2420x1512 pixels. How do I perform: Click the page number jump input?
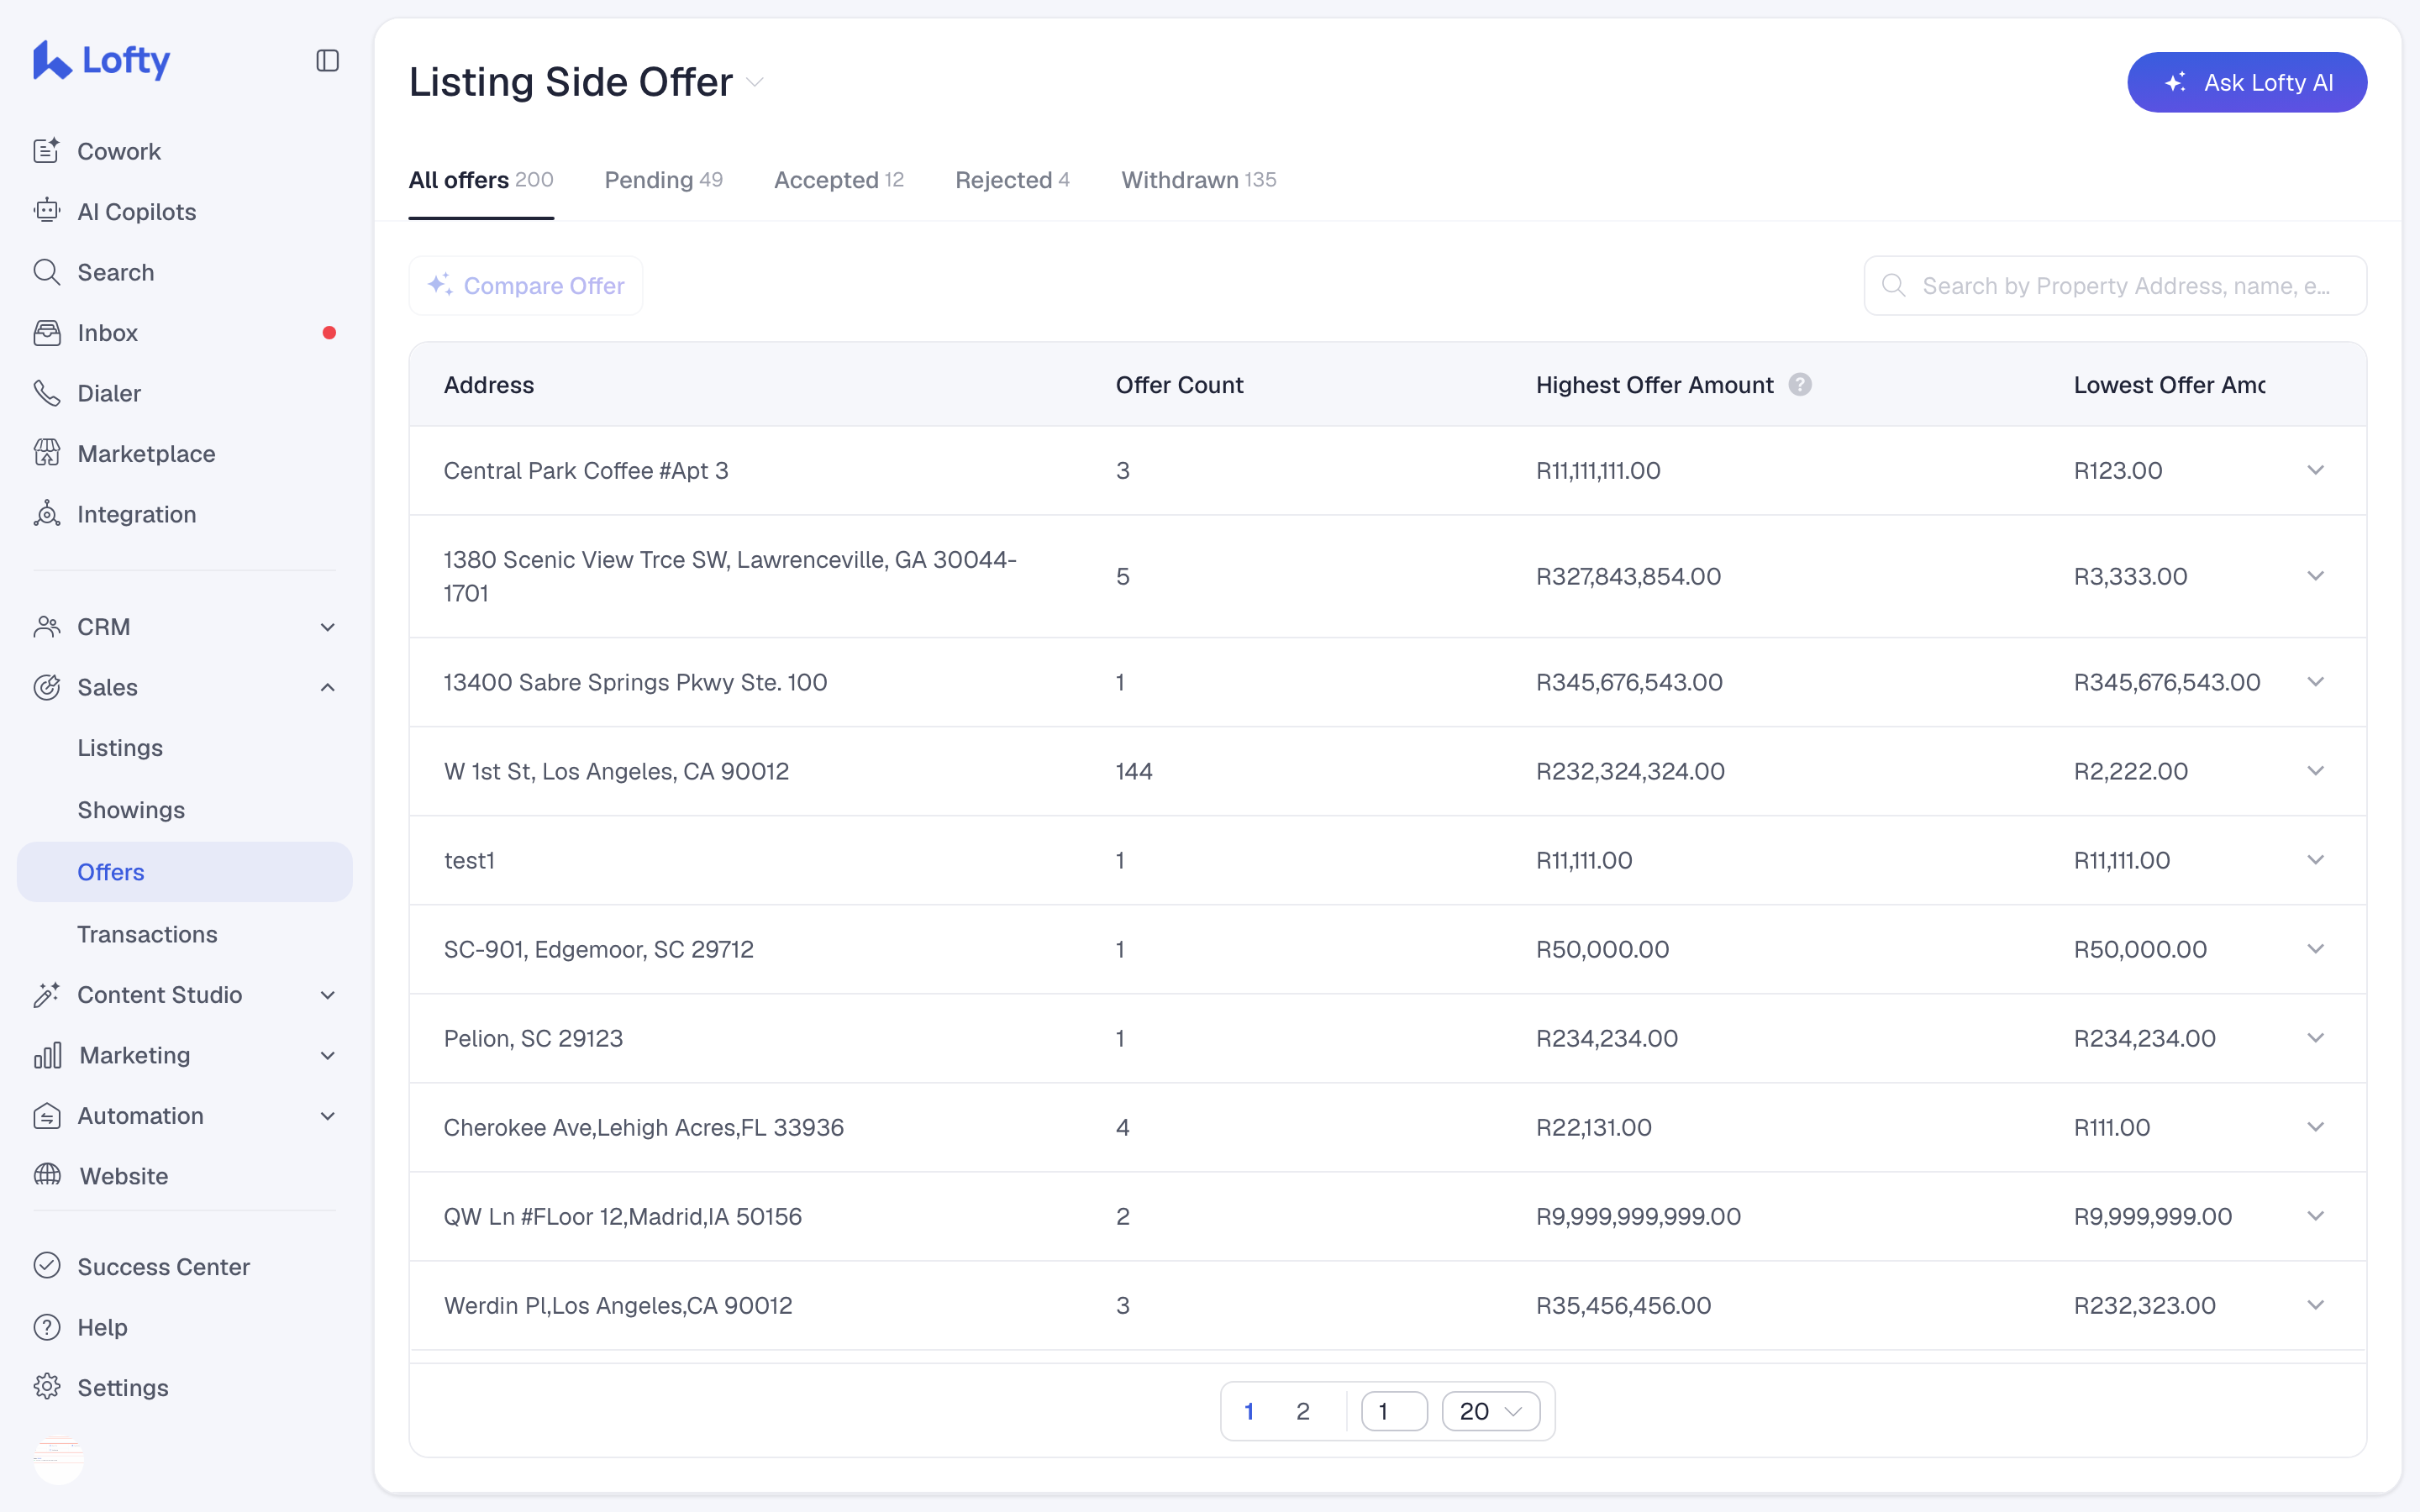(1394, 1411)
